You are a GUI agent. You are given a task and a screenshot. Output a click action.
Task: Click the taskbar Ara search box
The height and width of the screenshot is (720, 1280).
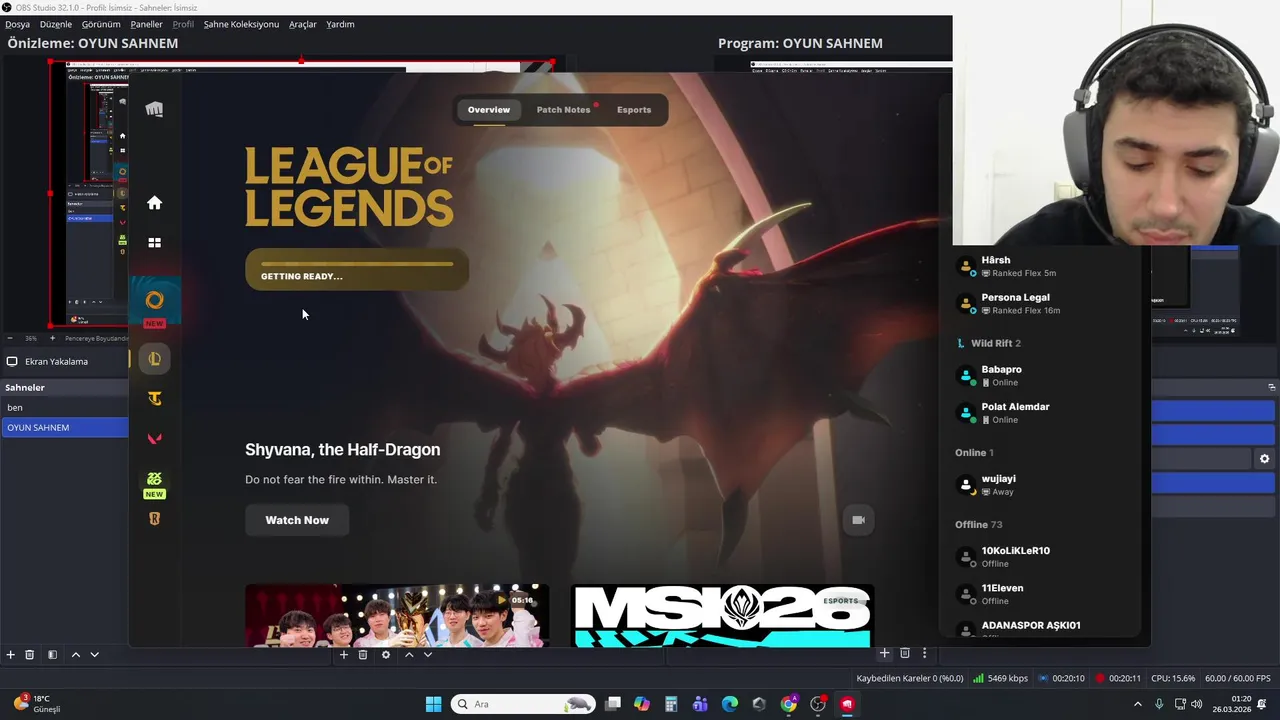[524, 704]
